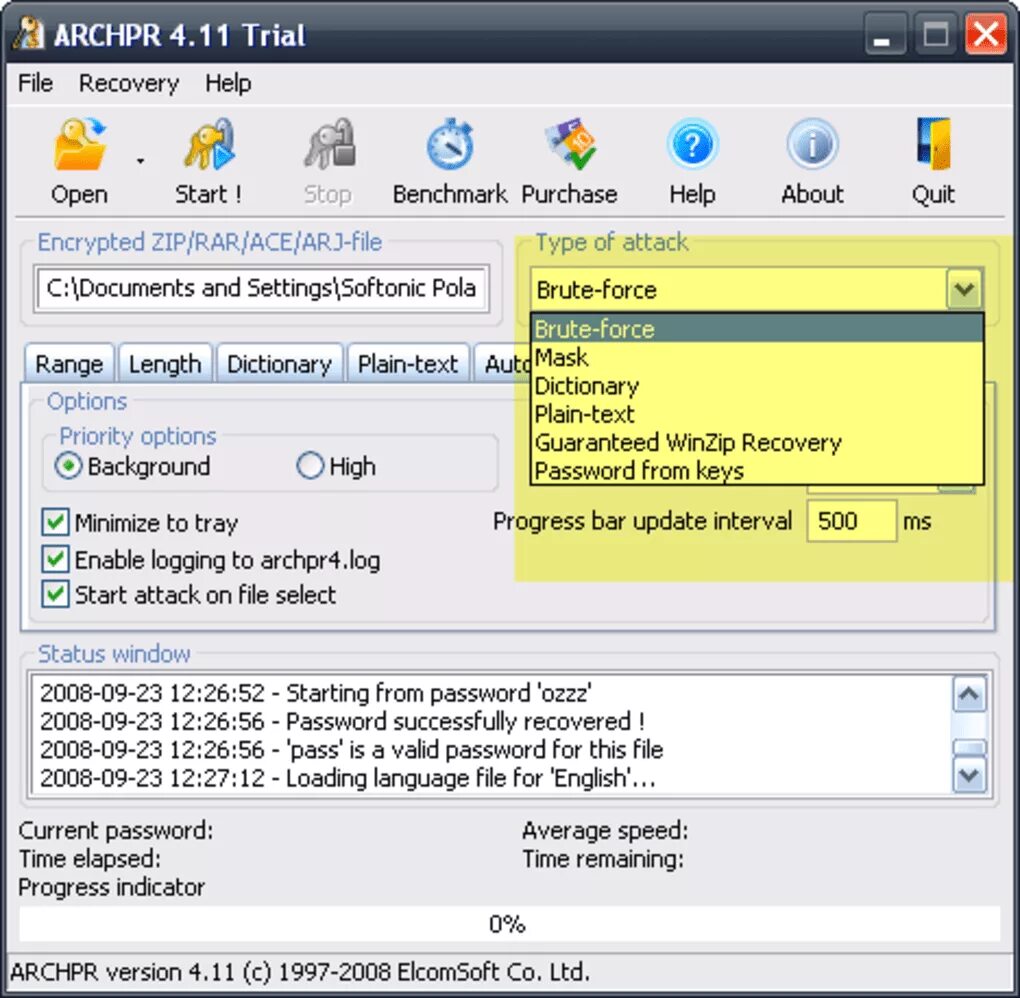1020x998 pixels.
Task: Open an encrypted archive file
Action: pyautogui.click(x=79, y=161)
